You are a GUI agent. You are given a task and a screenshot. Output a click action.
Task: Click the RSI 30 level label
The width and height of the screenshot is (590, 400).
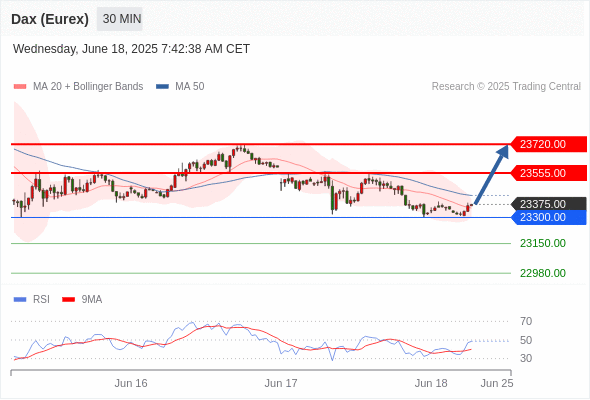pos(526,358)
